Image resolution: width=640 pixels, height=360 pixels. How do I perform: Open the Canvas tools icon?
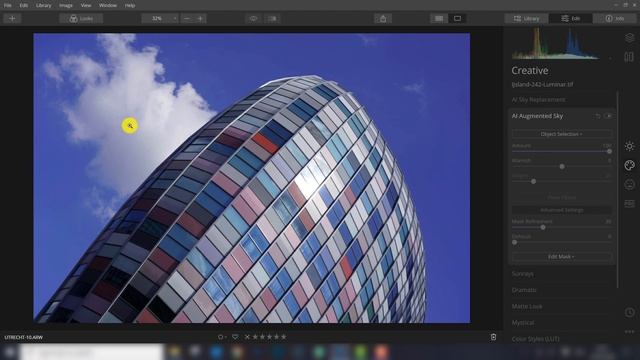(x=629, y=57)
